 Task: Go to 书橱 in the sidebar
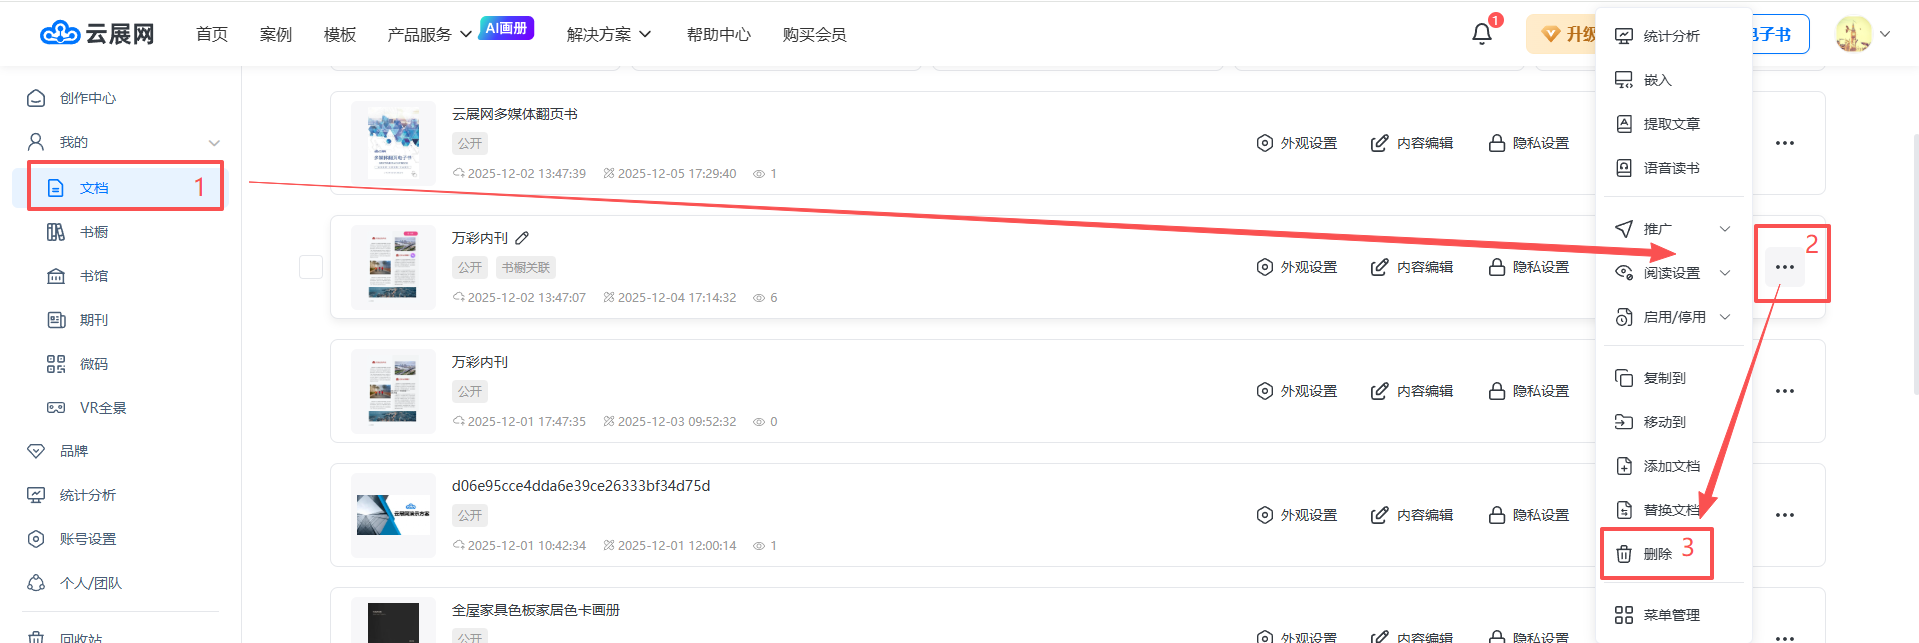94,232
